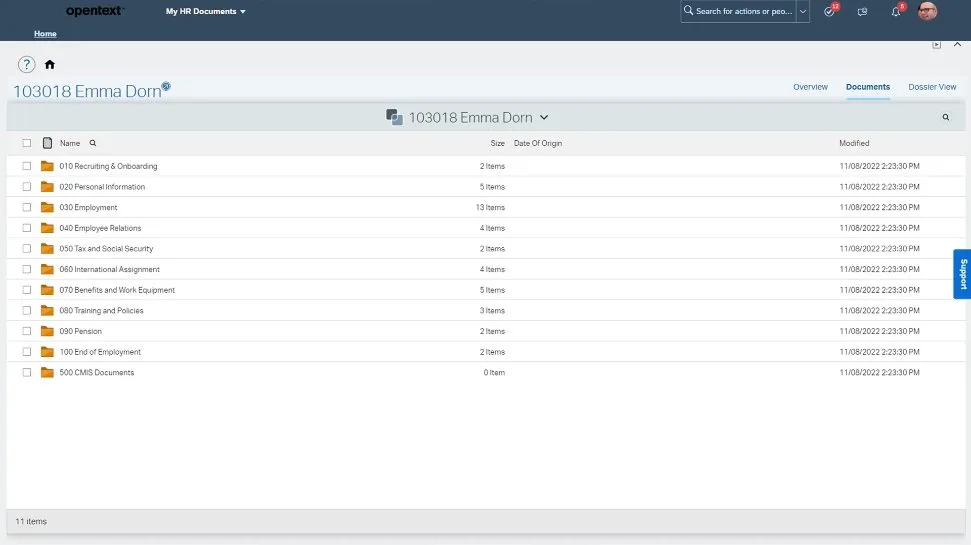Open the 500 CMIS Documents folder icon
The height and width of the screenshot is (545, 971).
click(x=47, y=372)
